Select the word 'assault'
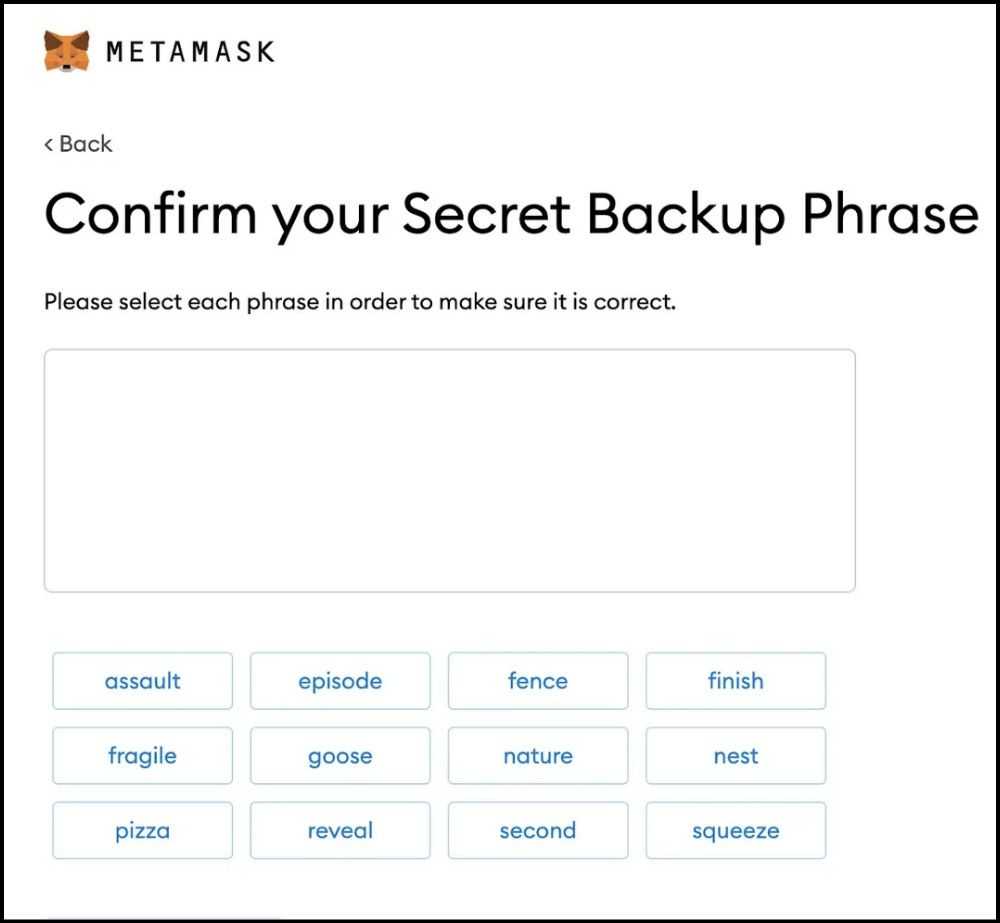Viewport: 1000px width, 923px height. [x=141, y=681]
